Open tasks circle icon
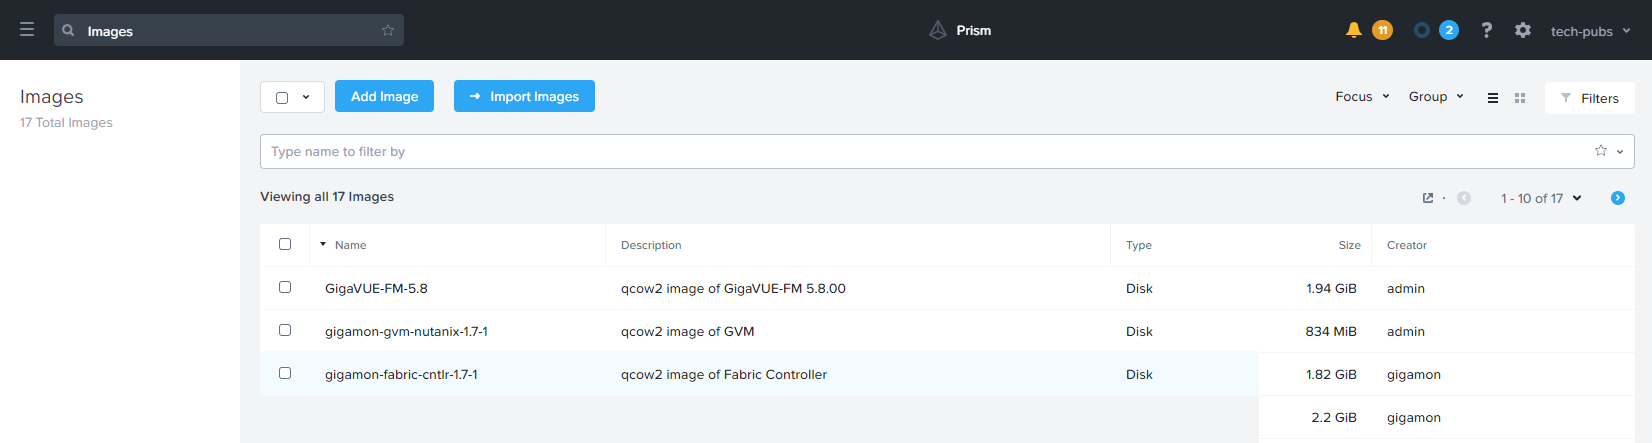Screen dimensions: 1652x443 [1422, 30]
